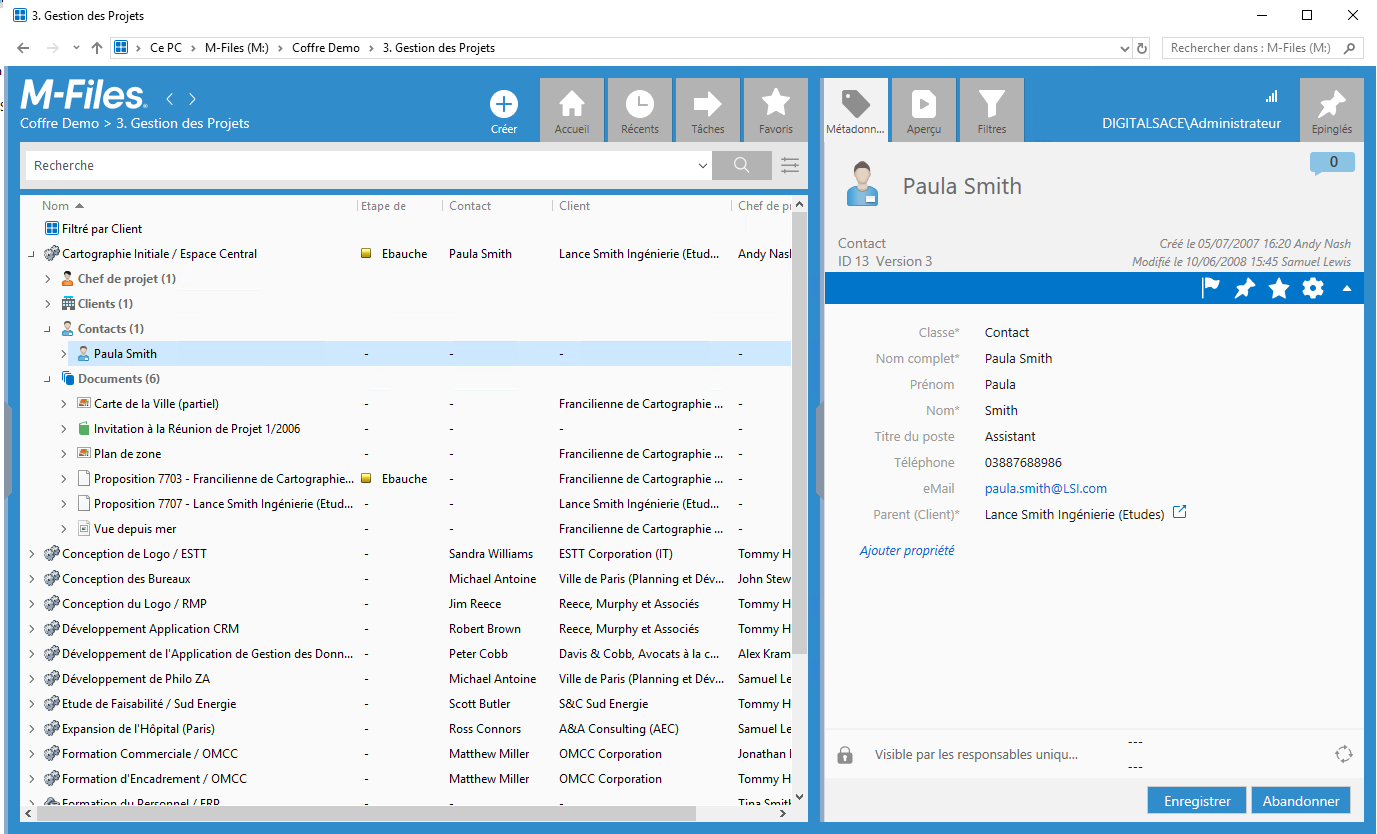Expand Développement Application CRM project
The height and width of the screenshot is (834, 1377).
click(x=31, y=629)
